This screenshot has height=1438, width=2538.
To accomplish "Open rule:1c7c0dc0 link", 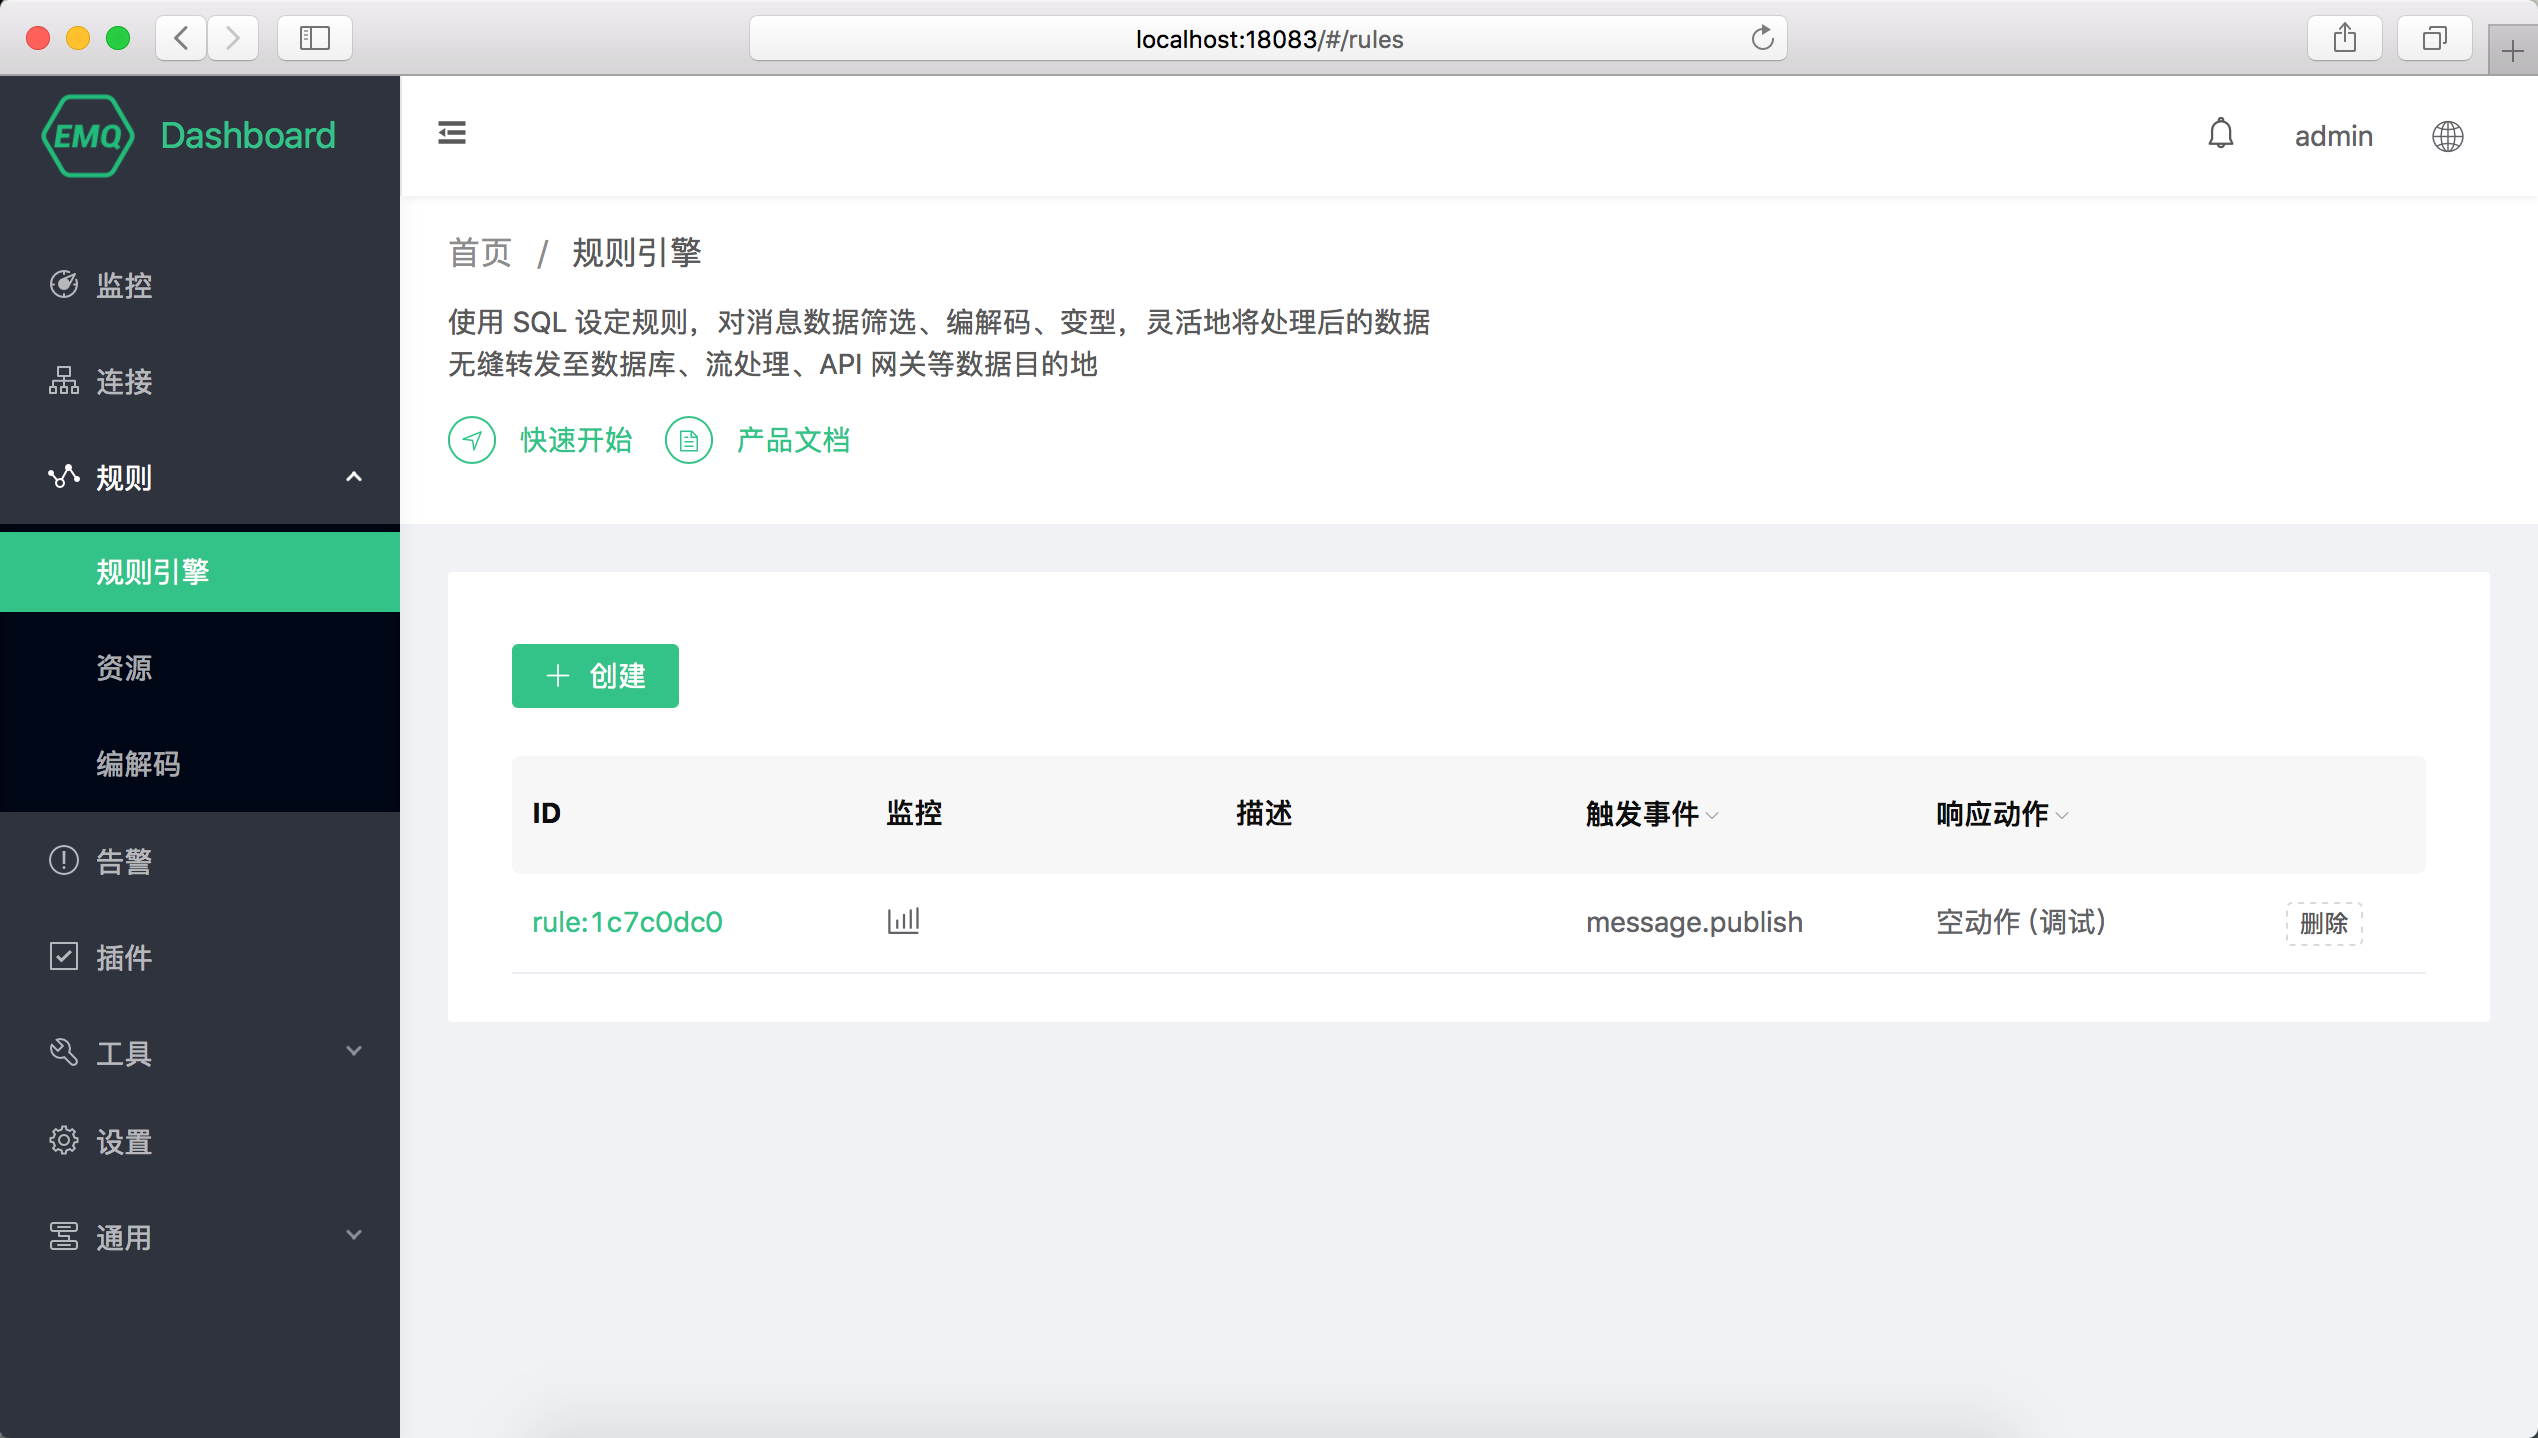I will coord(627,921).
